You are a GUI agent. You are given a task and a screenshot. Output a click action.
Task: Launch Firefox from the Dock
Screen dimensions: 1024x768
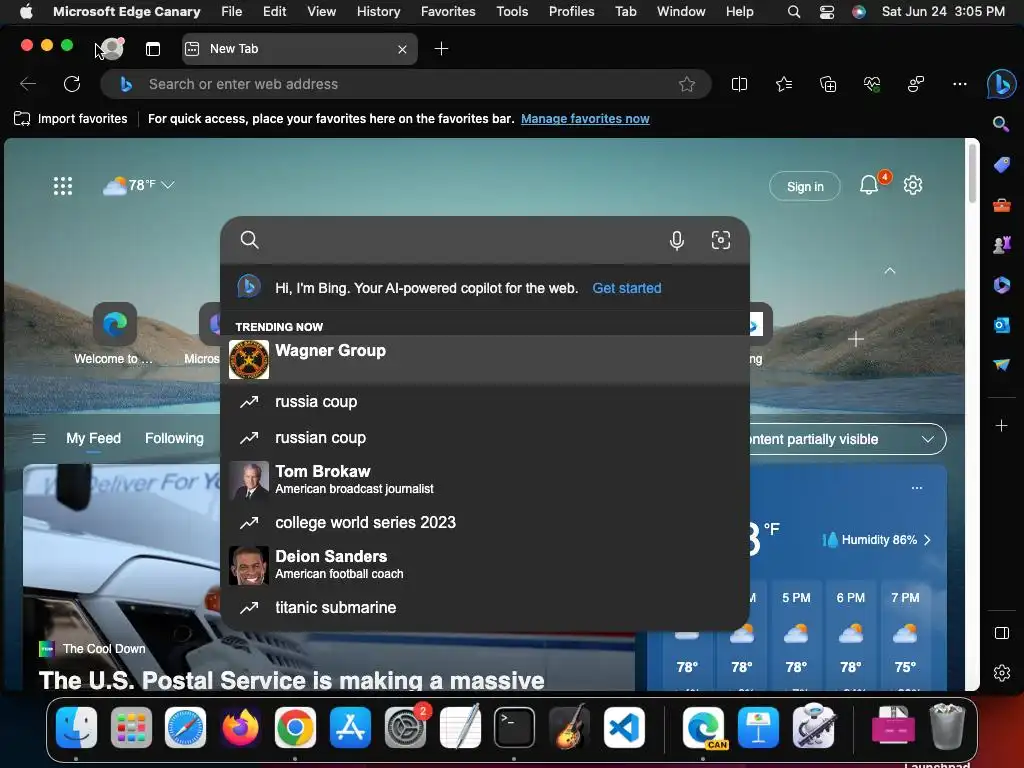(x=240, y=727)
